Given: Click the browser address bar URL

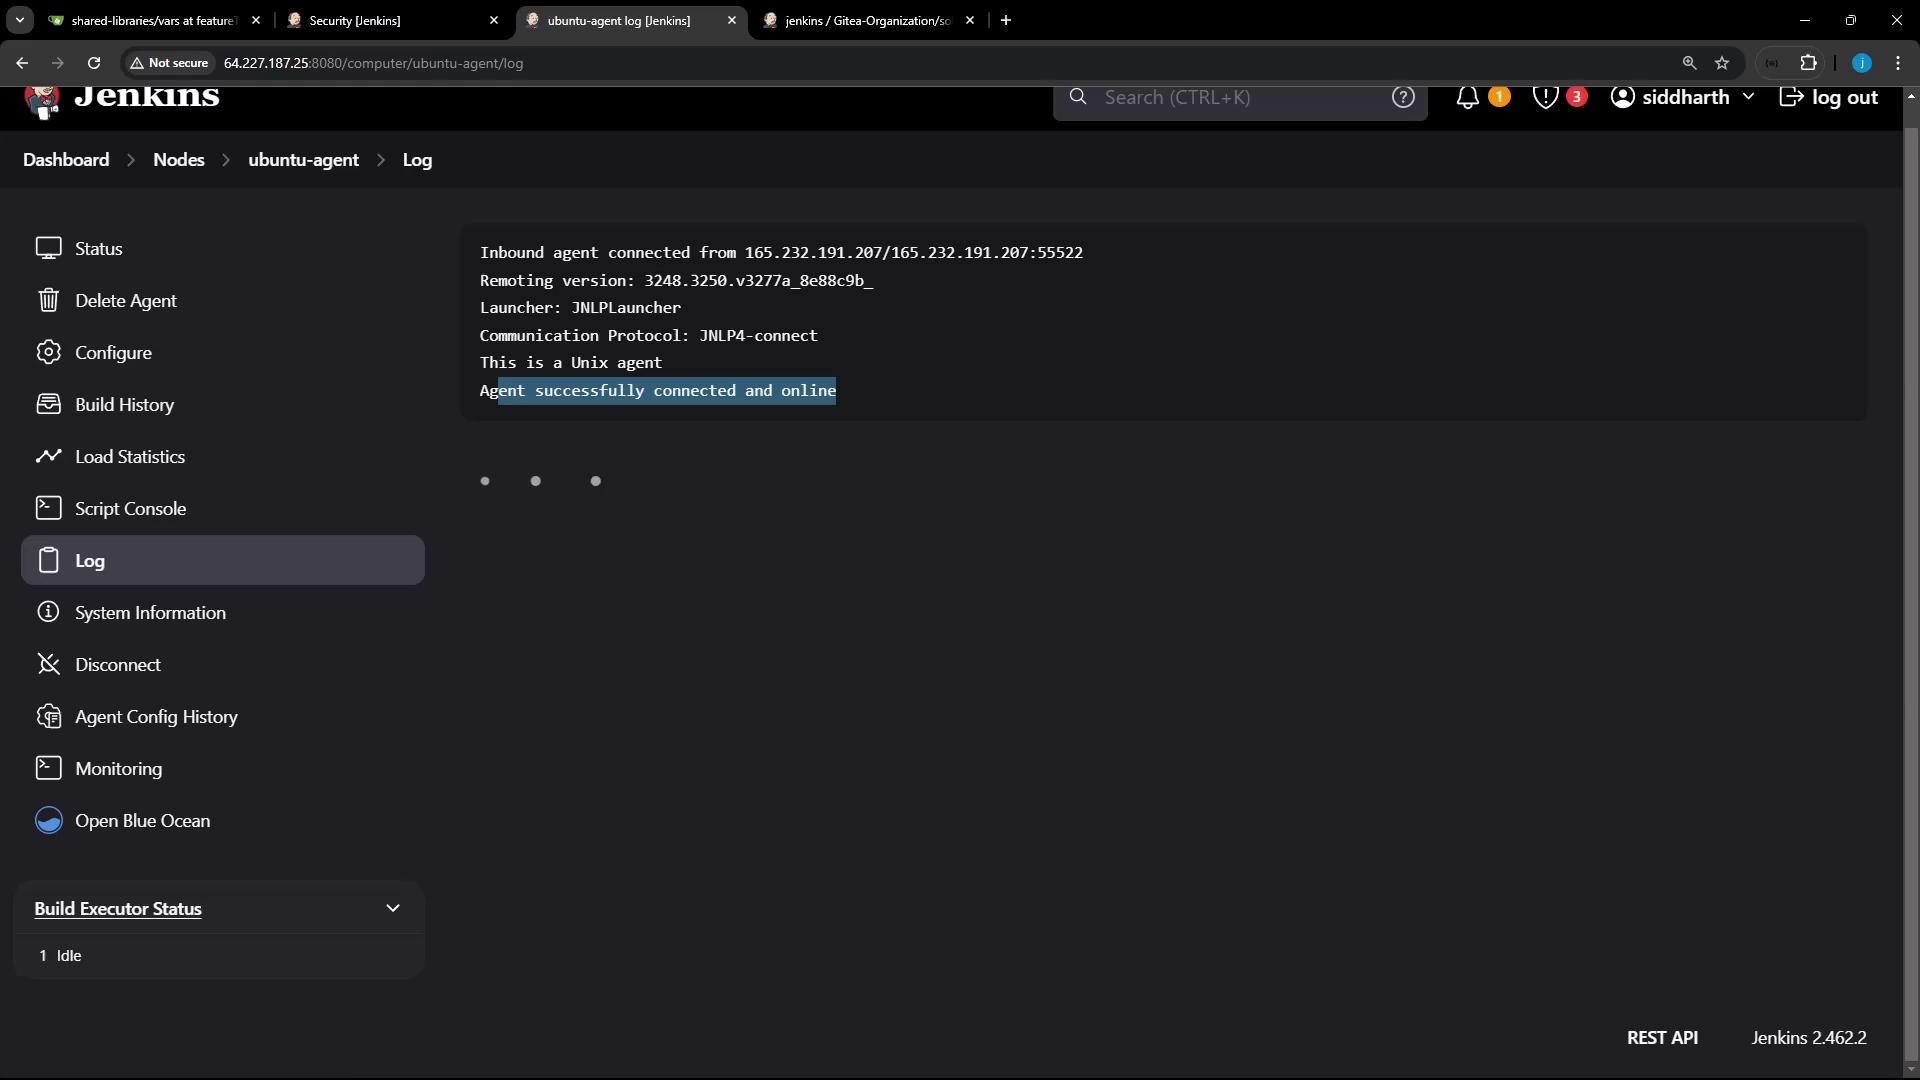Looking at the screenshot, I should click(373, 63).
